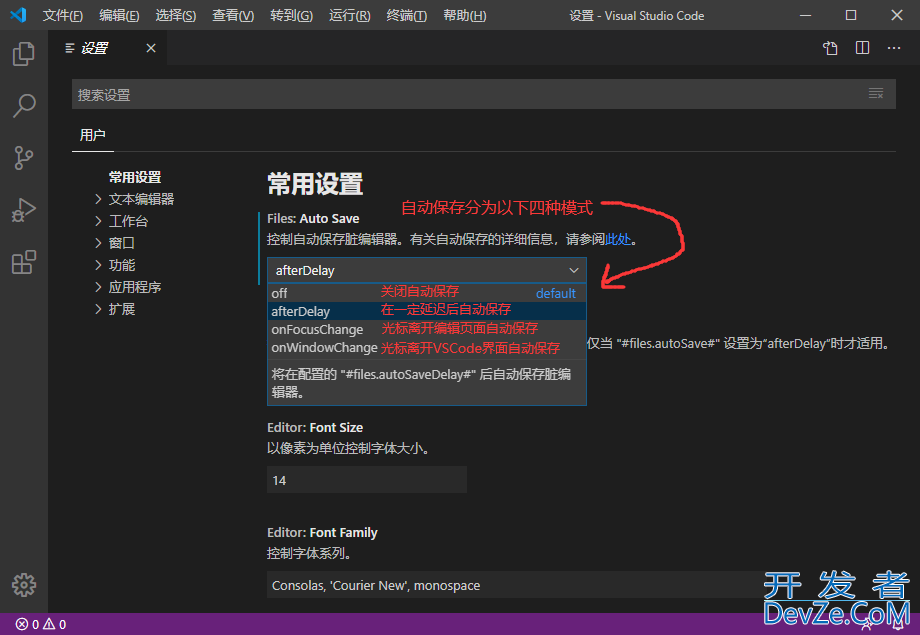Click the 常用设置 main heading
The image size is (920, 635).
click(x=315, y=184)
